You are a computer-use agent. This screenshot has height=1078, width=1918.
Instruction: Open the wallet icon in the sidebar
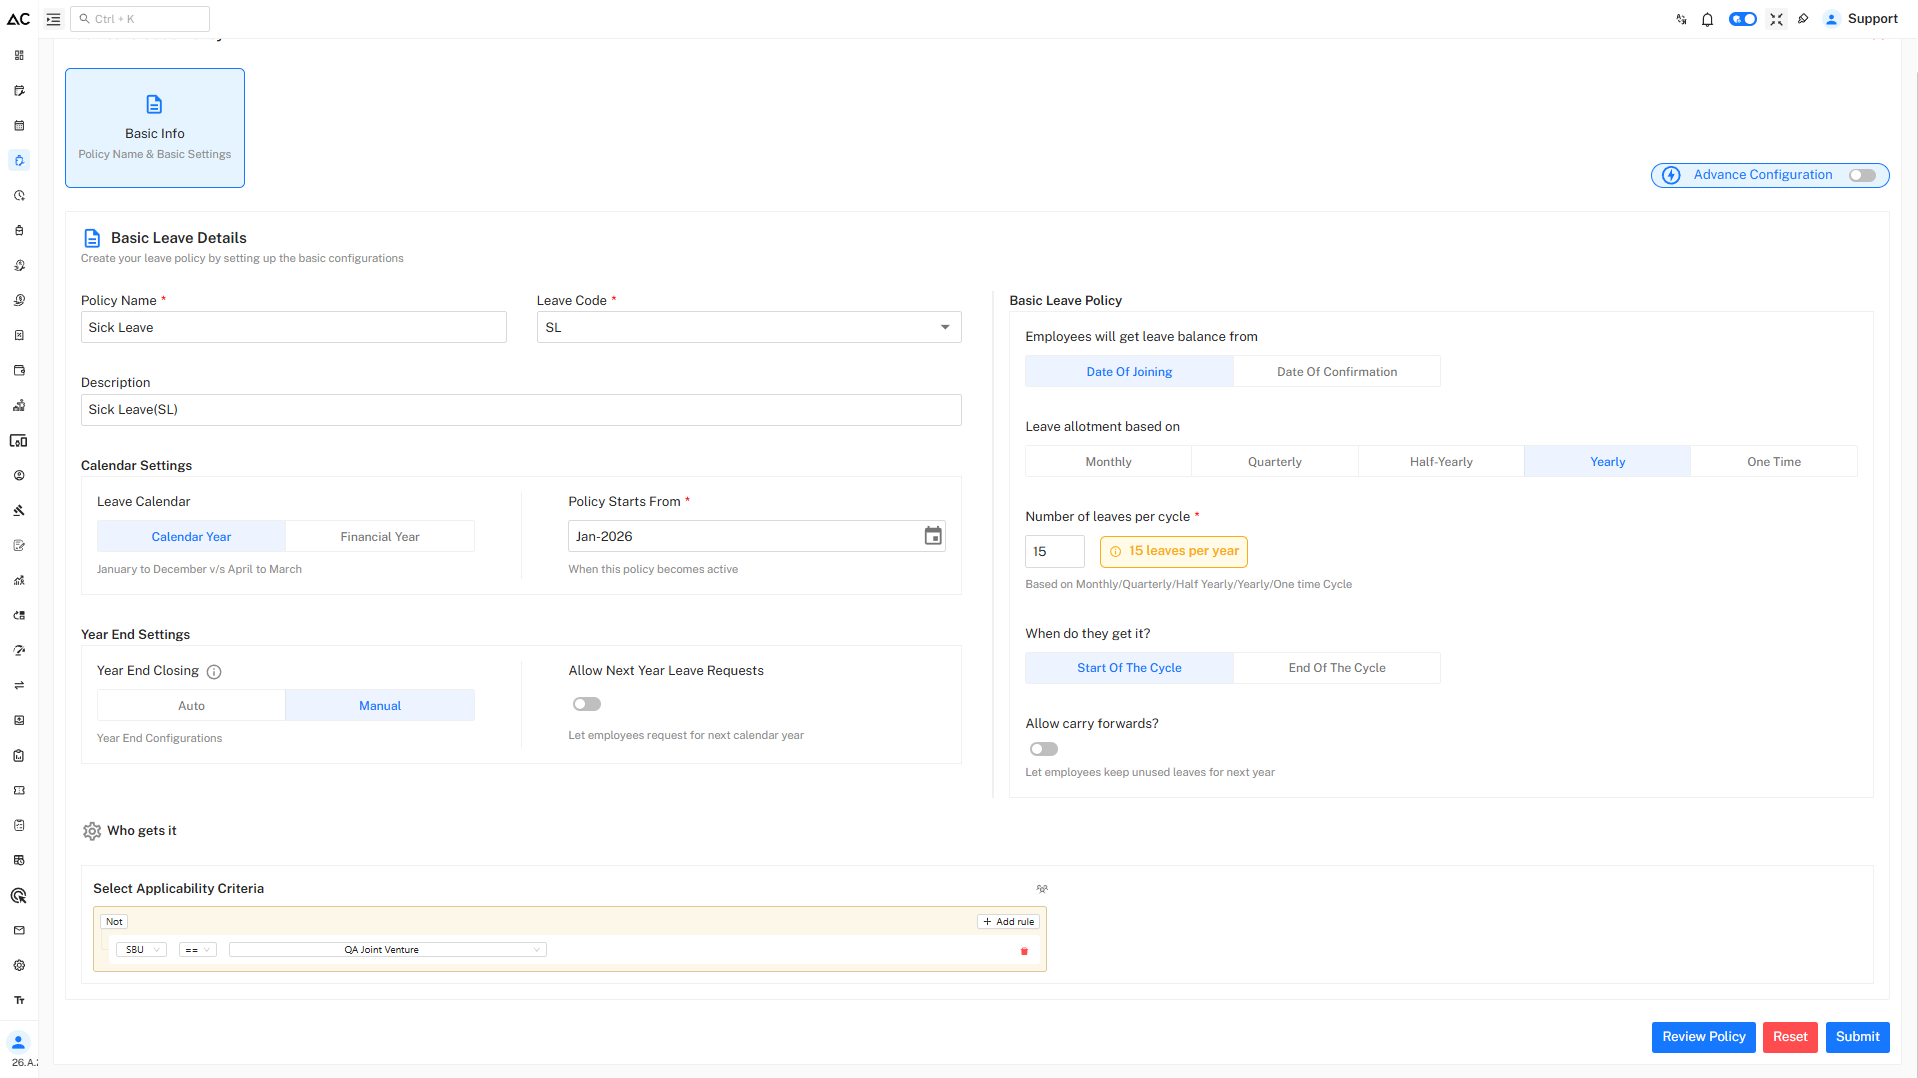(19, 371)
